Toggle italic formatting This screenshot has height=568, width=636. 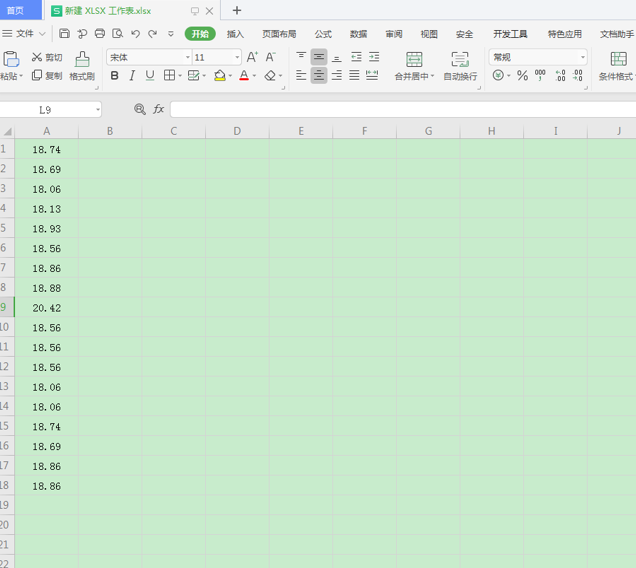[x=132, y=75]
